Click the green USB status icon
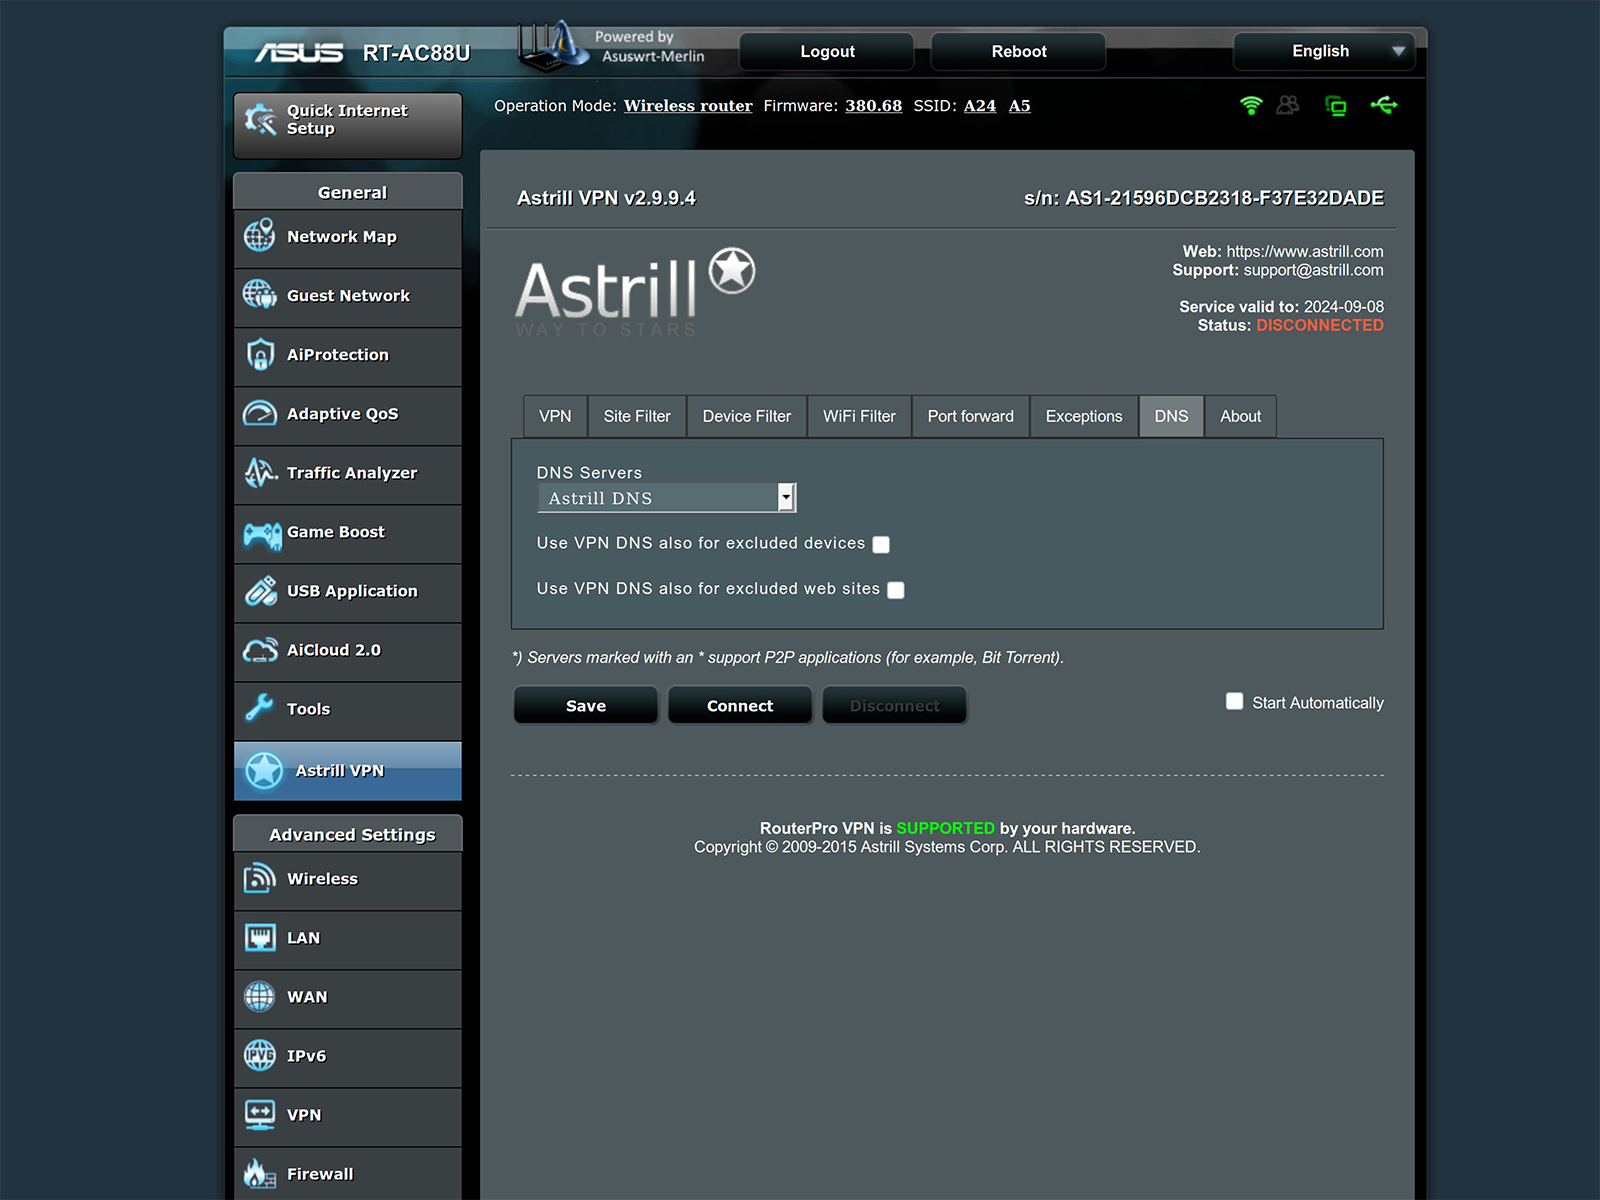Screen dimensions: 1600x1200 tap(1384, 105)
